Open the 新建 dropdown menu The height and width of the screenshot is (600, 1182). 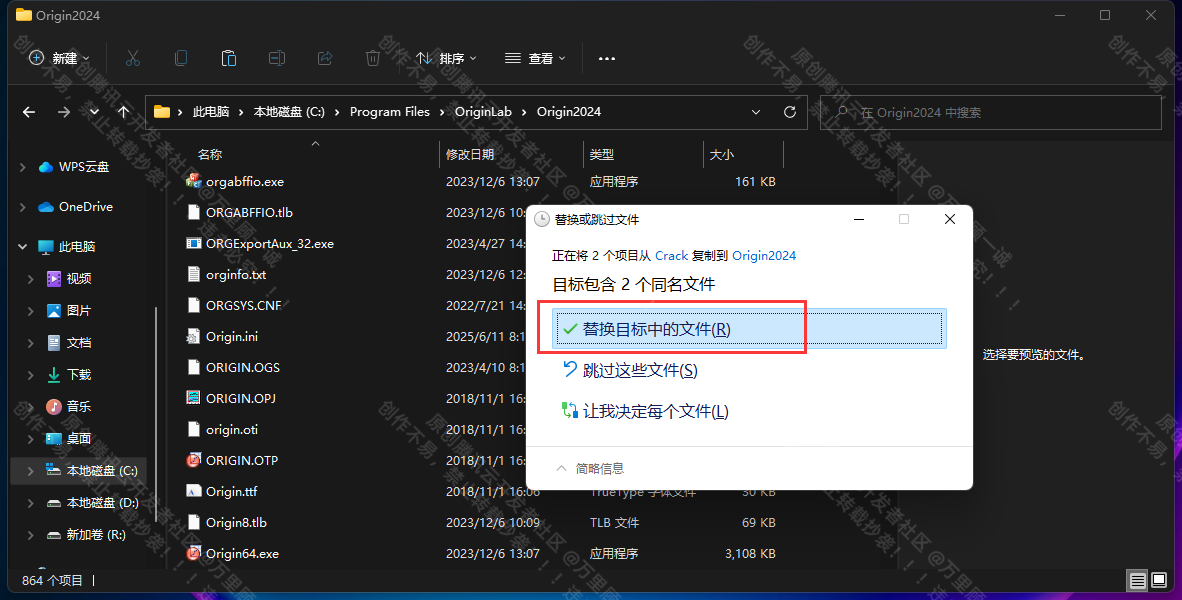(59, 58)
